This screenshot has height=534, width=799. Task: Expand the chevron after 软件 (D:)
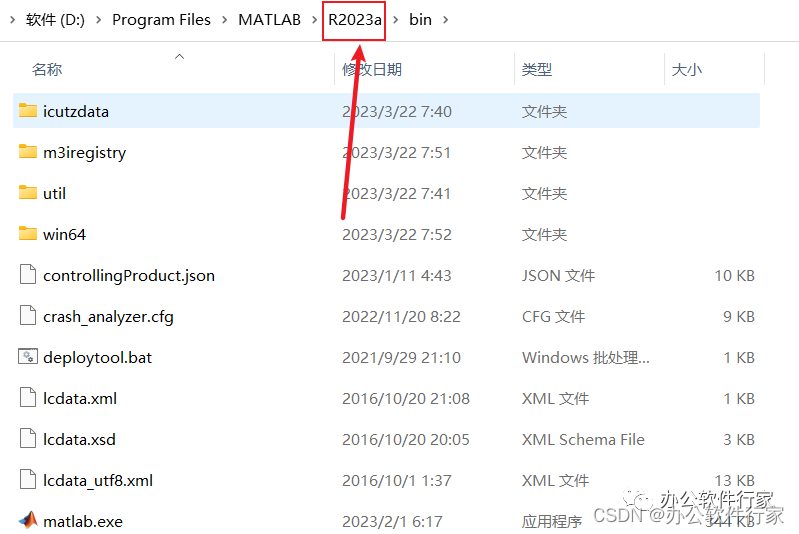98,19
